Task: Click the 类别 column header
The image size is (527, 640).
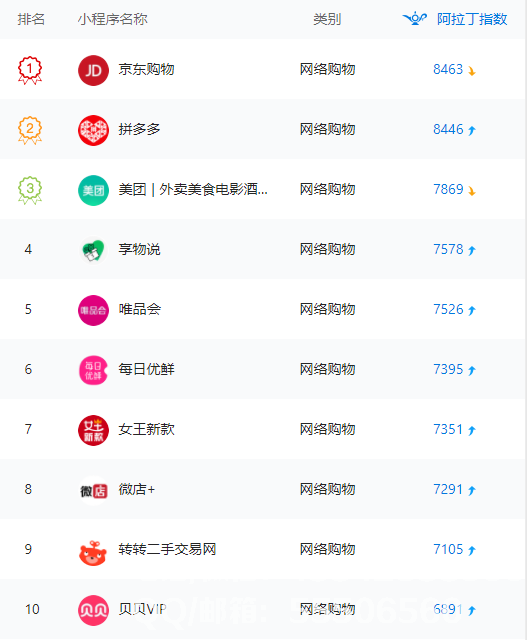Action: click(x=327, y=19)
